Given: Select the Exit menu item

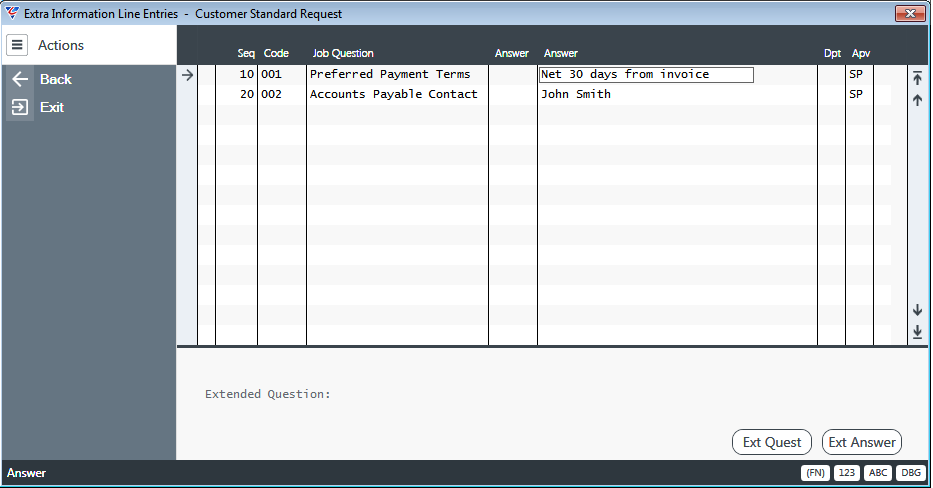Looking at the screenshot, I should point(52,107).
